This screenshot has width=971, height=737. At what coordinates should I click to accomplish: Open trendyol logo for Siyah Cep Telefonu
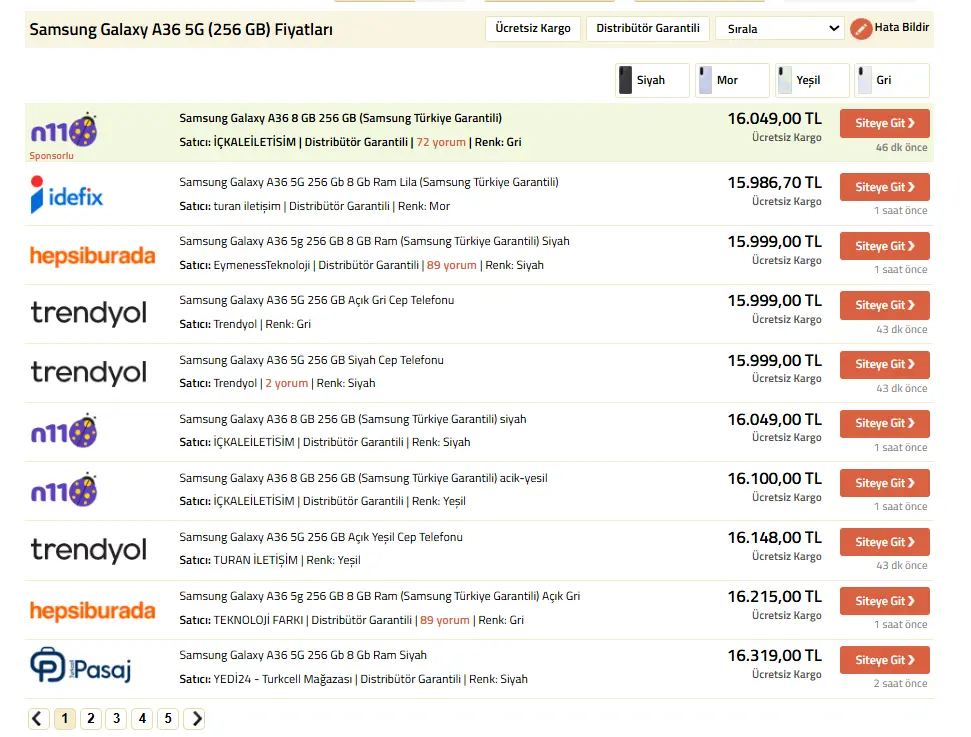[89, 373]
